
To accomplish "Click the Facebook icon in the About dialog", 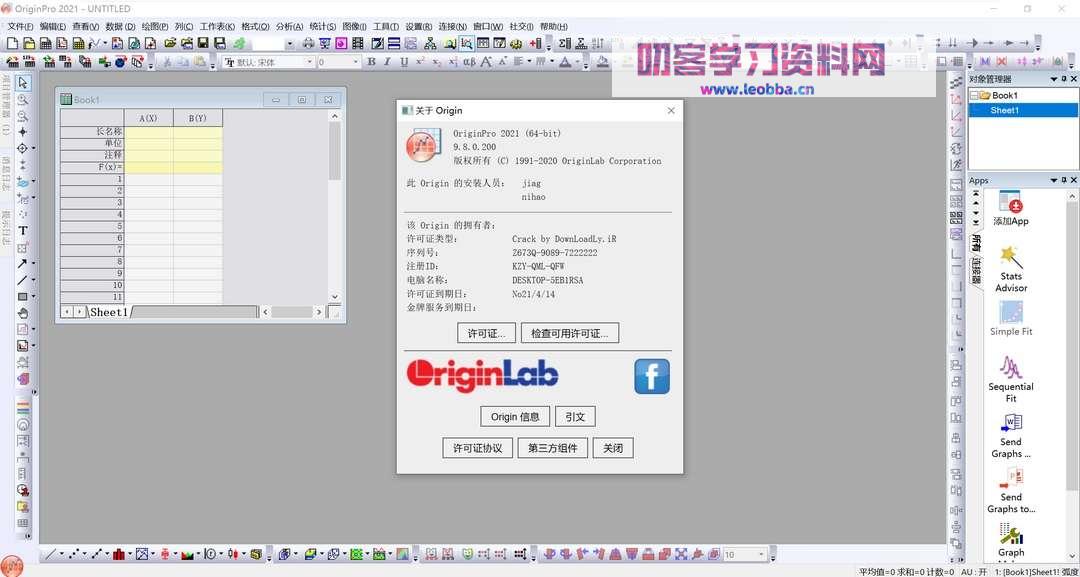I will (651, 377).
